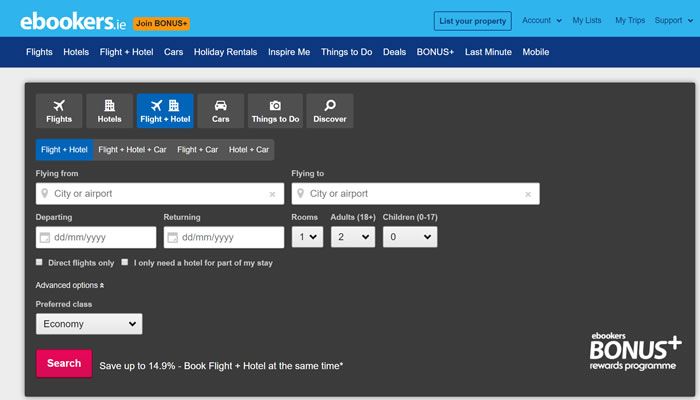Select the Flight + Hotel + Car option
Image resolution: width=700 pixels, height=400 pixels.
point(132,150)
